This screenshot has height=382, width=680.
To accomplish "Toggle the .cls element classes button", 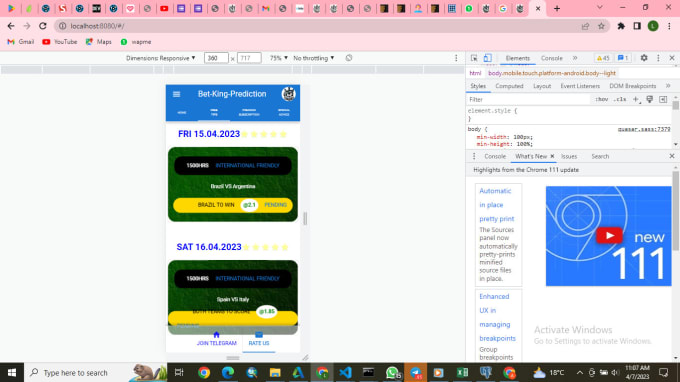I will coord(621,100).
